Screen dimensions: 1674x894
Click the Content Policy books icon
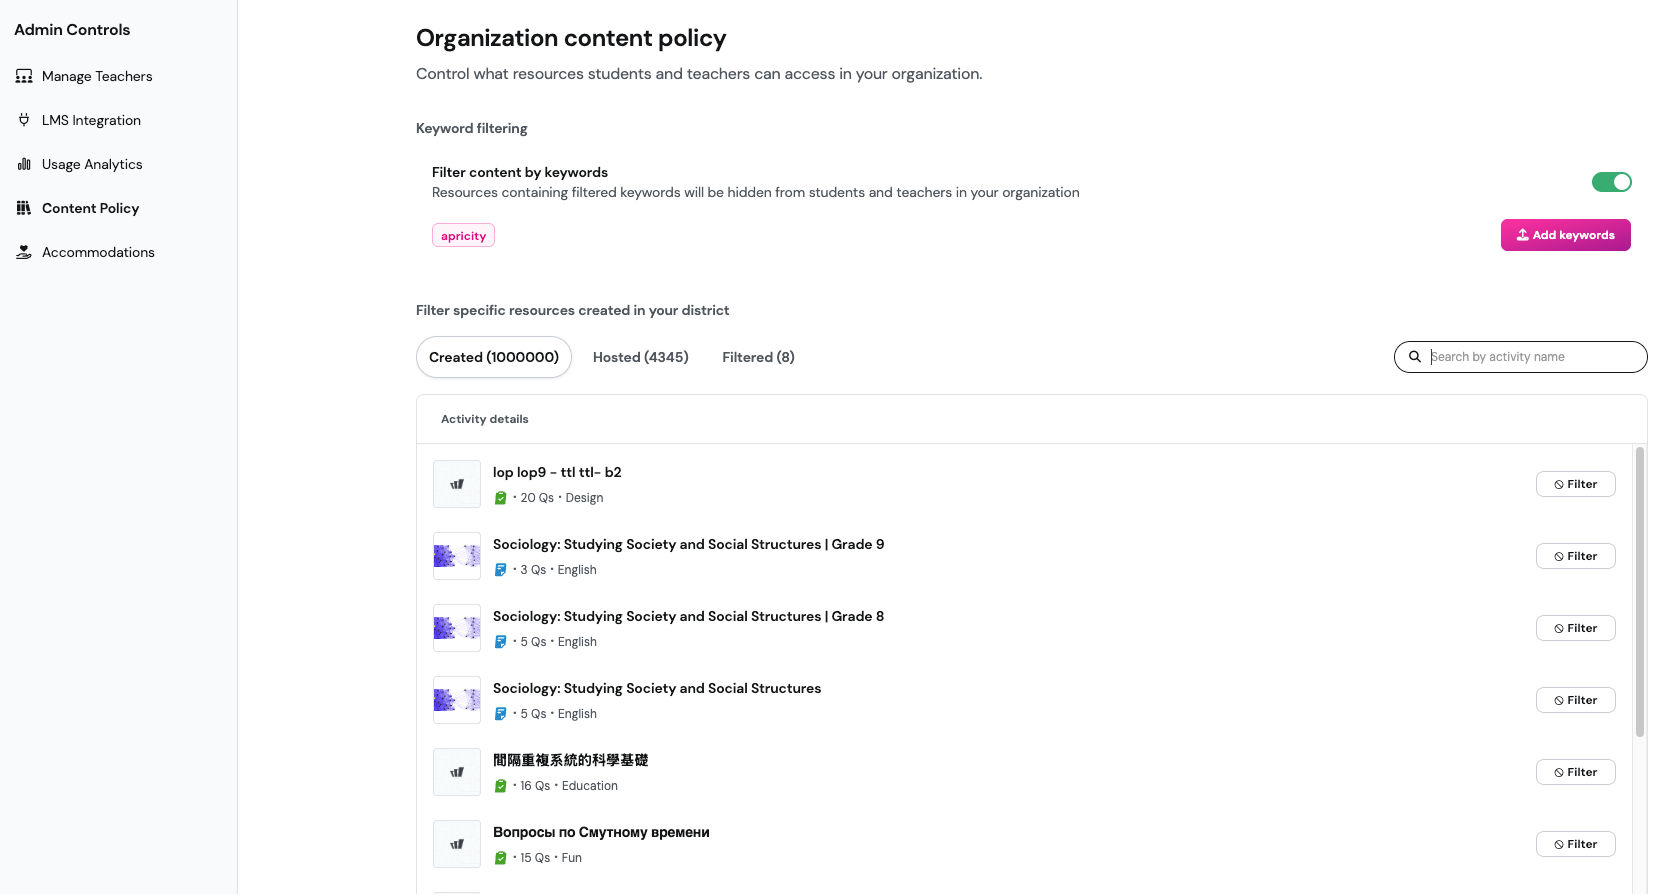click(24, 208)
